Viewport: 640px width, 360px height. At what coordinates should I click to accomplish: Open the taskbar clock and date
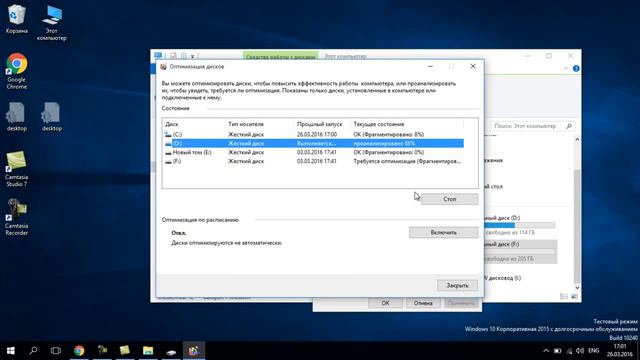tap(620, 350)
